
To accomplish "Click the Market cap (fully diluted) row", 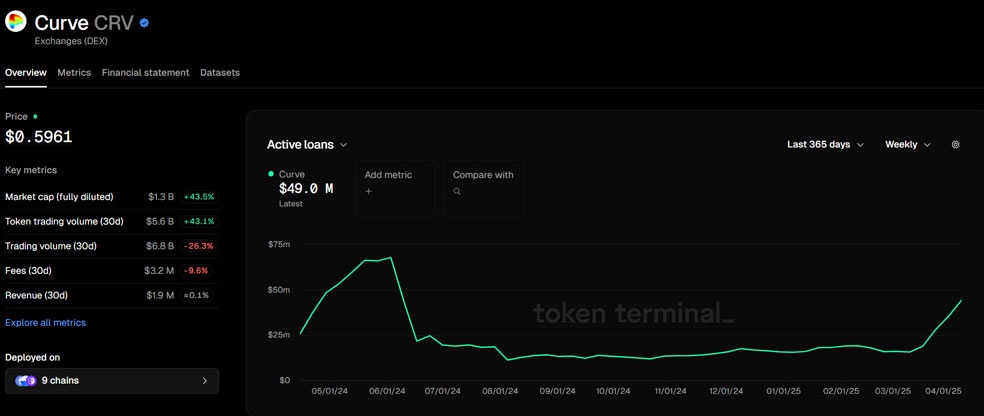I will [x=112, y=196].
